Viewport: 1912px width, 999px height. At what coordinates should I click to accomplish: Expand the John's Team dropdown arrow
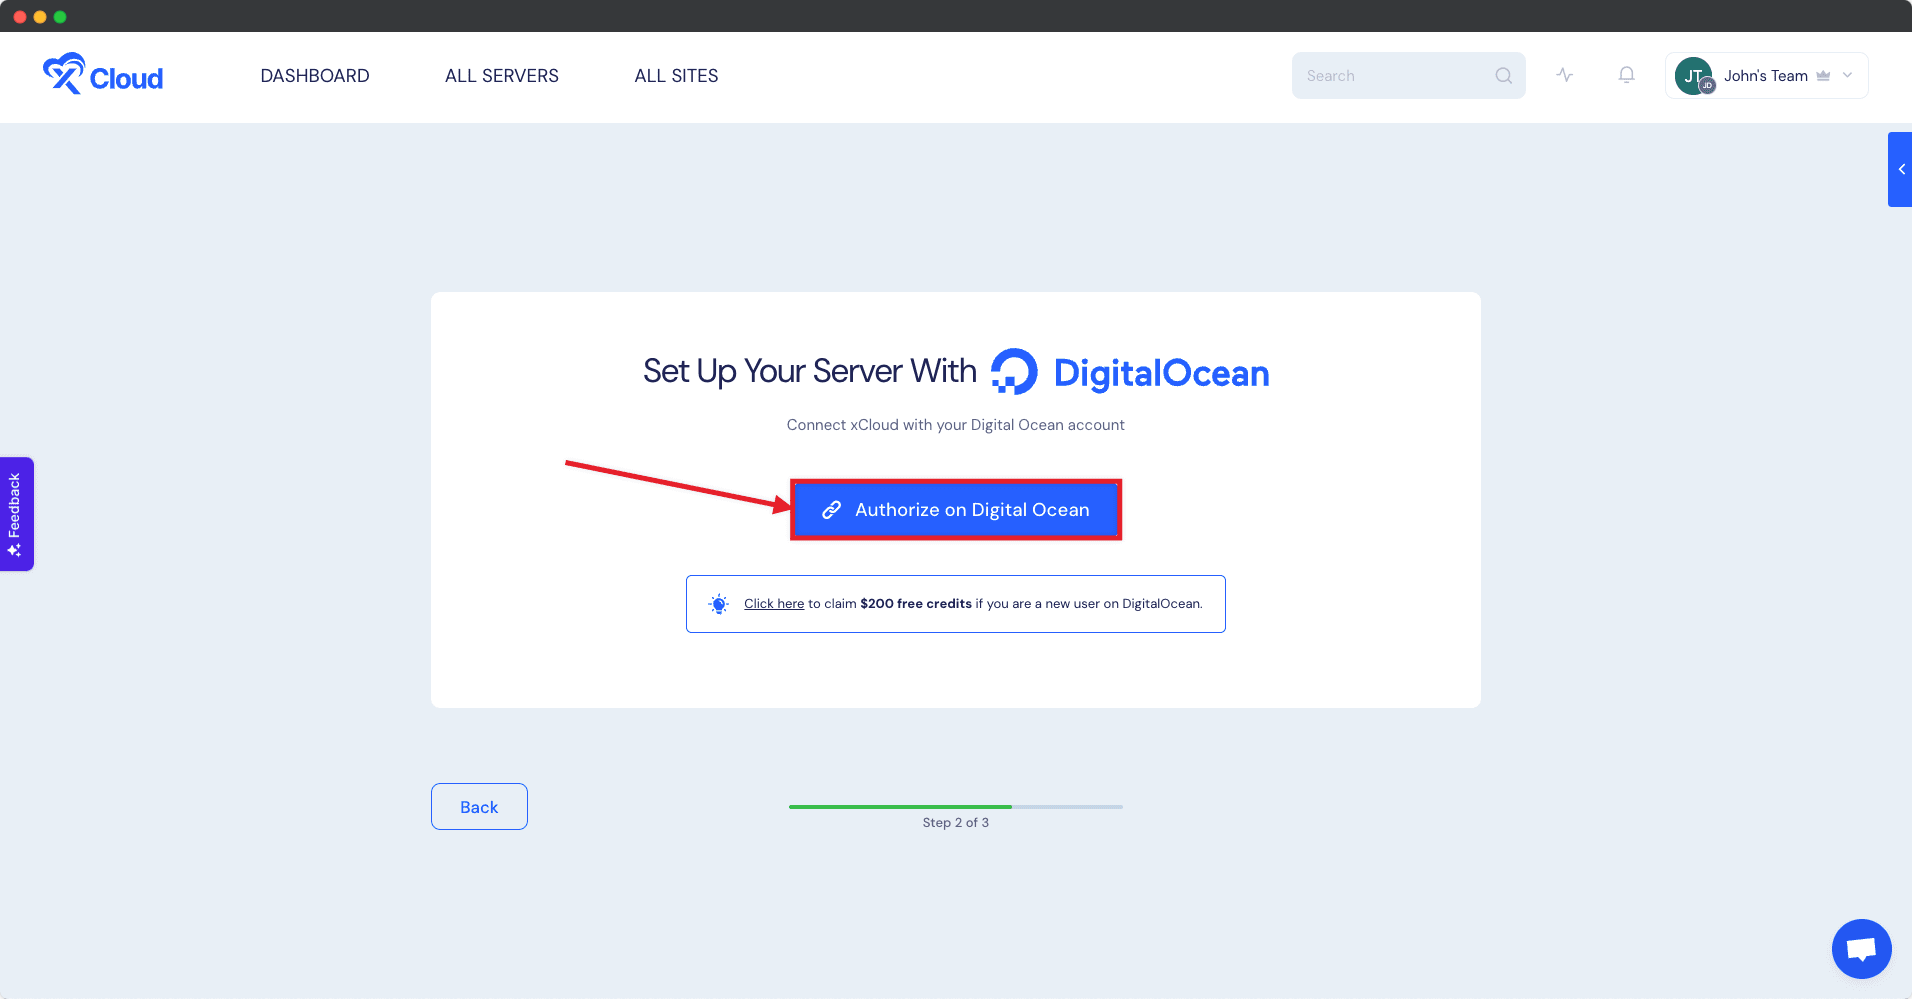[1848, 76]
